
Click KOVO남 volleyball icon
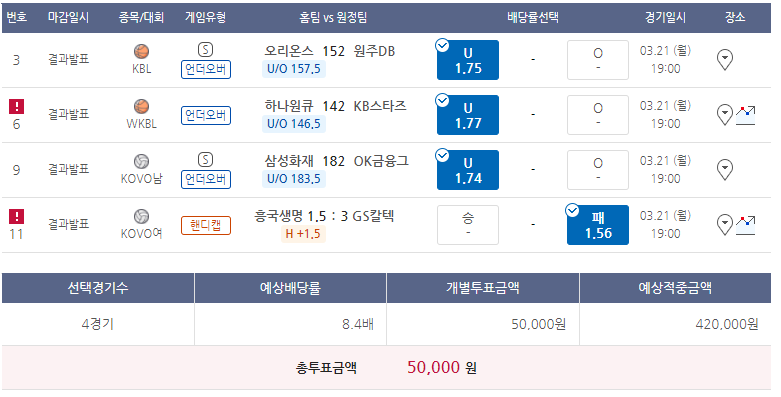pos(141,161)
